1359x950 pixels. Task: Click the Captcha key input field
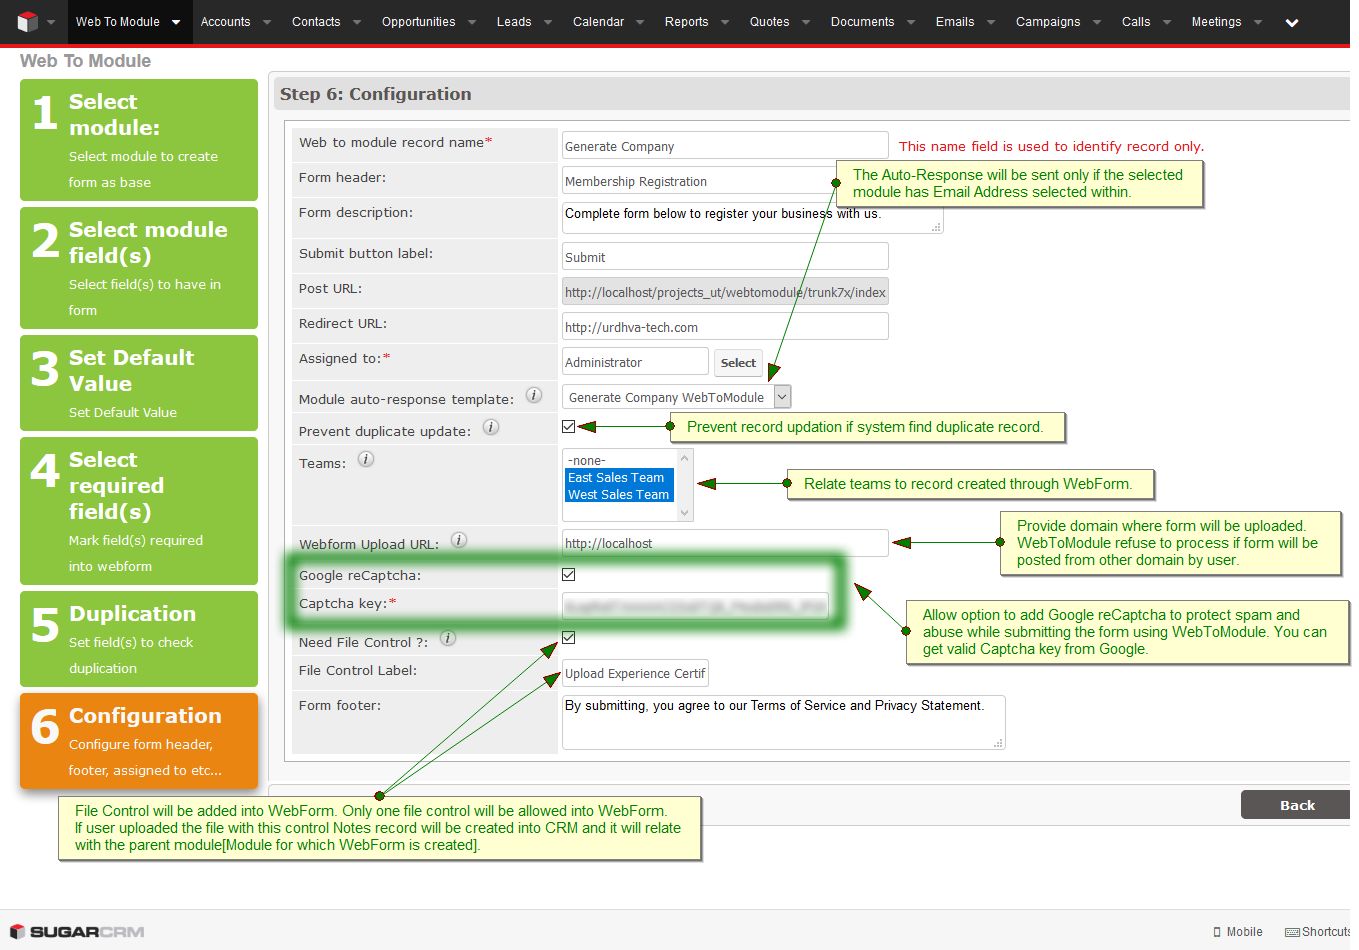coord(695,605)
